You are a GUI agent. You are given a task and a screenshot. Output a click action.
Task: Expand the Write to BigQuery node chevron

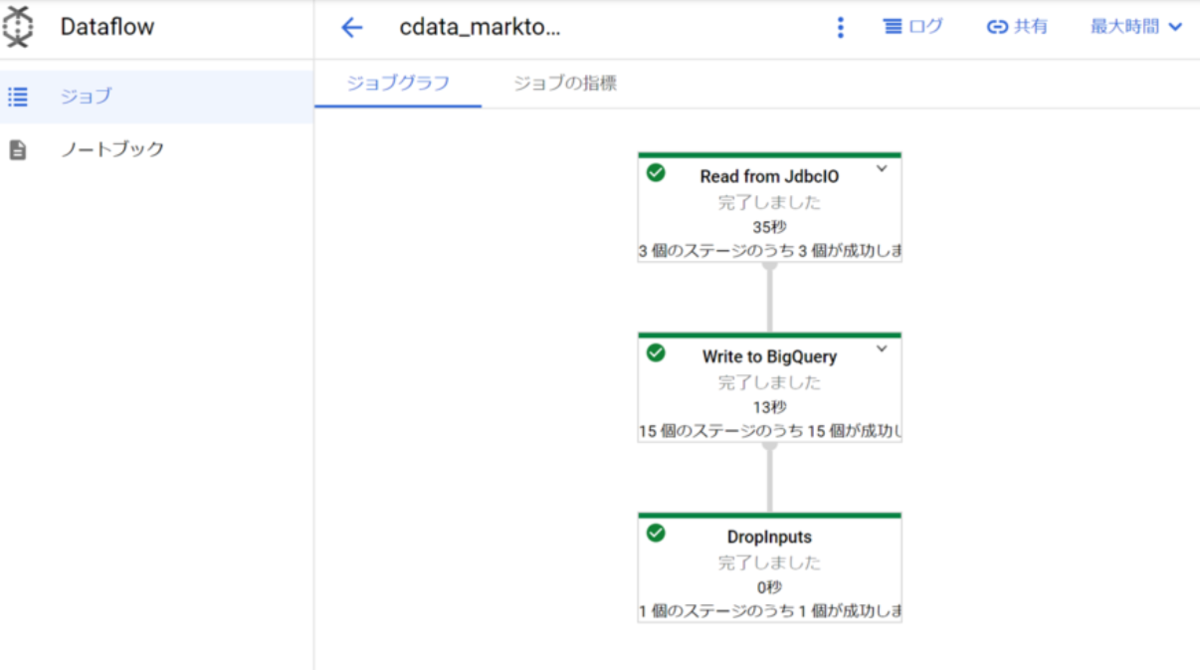coord(881,349)
